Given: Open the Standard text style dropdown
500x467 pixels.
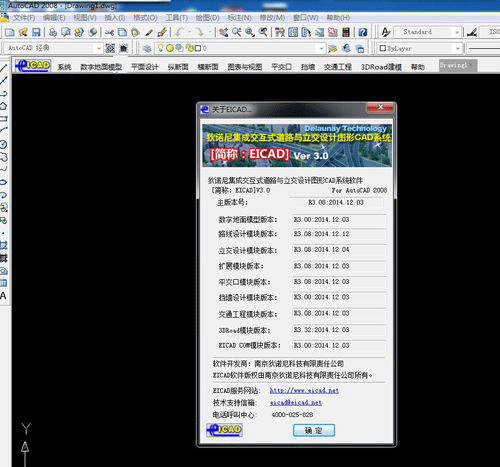Looking at the screenshot, I should point(457,32).
